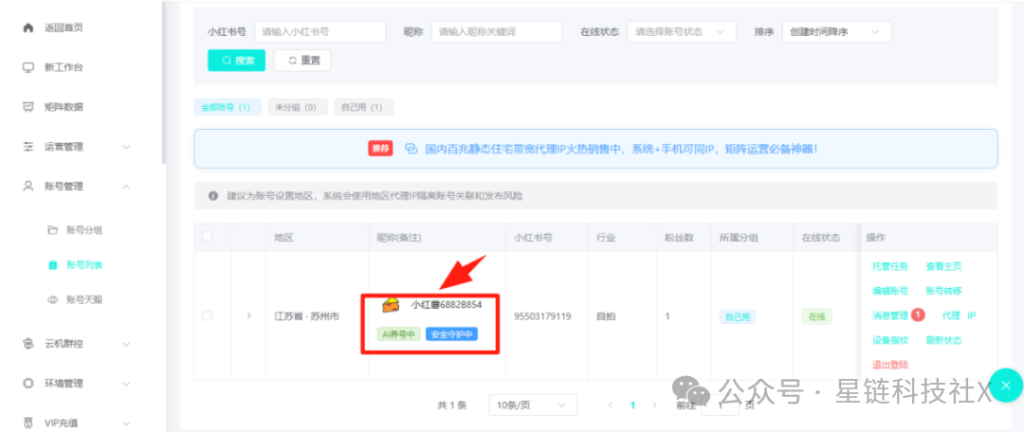Image resolution: width=1024 pixels, height=432 pixels.
Task: Click 编辑账号 in the 操作 column
Action: (890, 290)
